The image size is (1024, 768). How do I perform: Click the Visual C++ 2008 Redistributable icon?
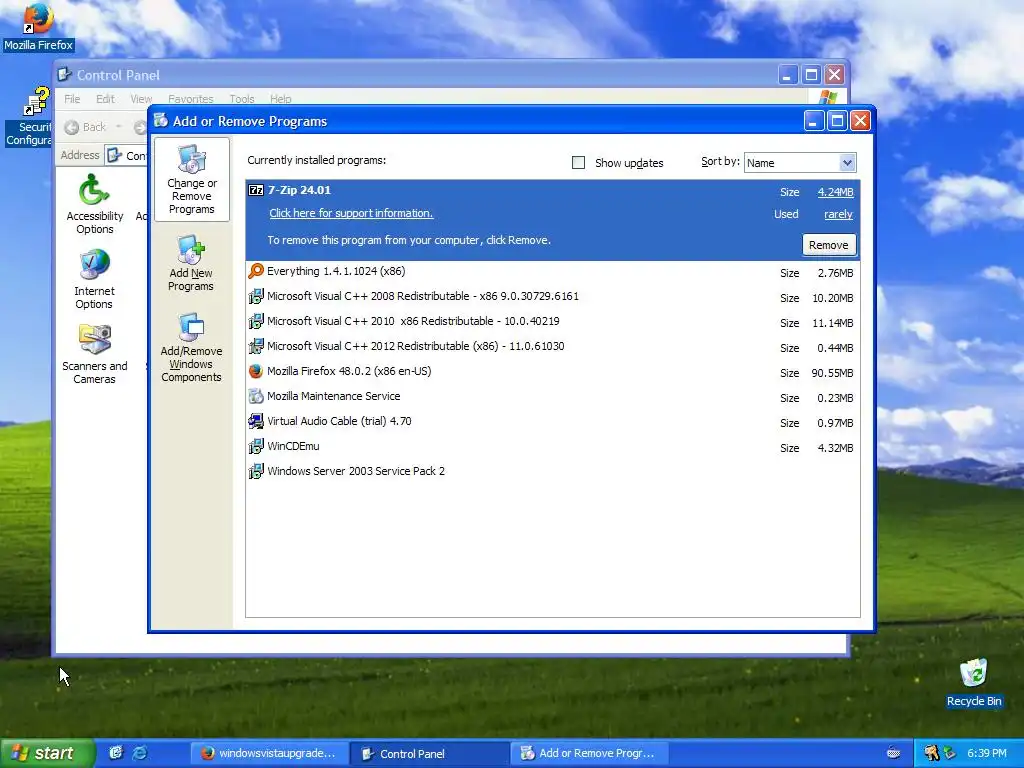(256, 296)
